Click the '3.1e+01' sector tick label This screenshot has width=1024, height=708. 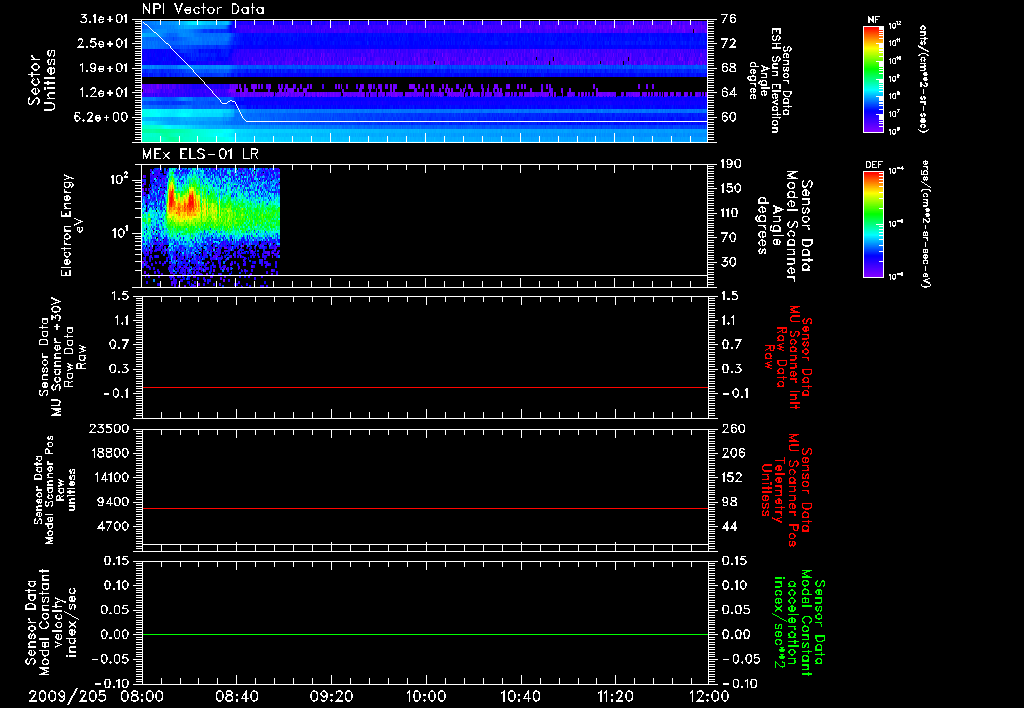tap(103, 19)
